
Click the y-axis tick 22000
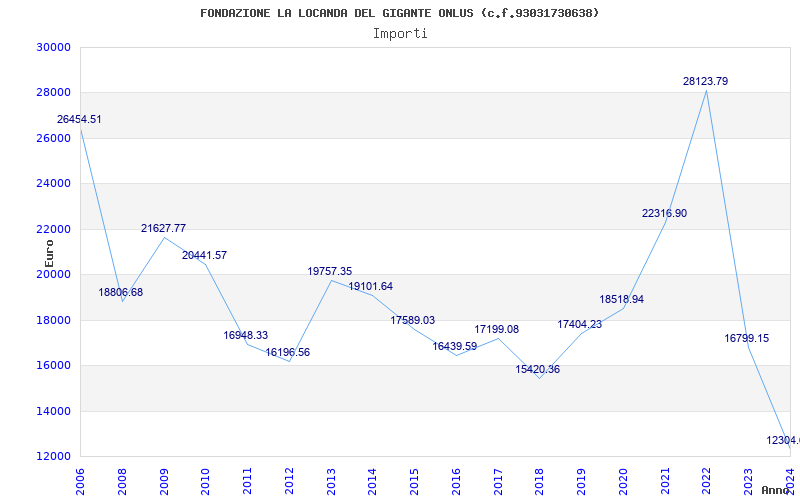coord(53,230)
